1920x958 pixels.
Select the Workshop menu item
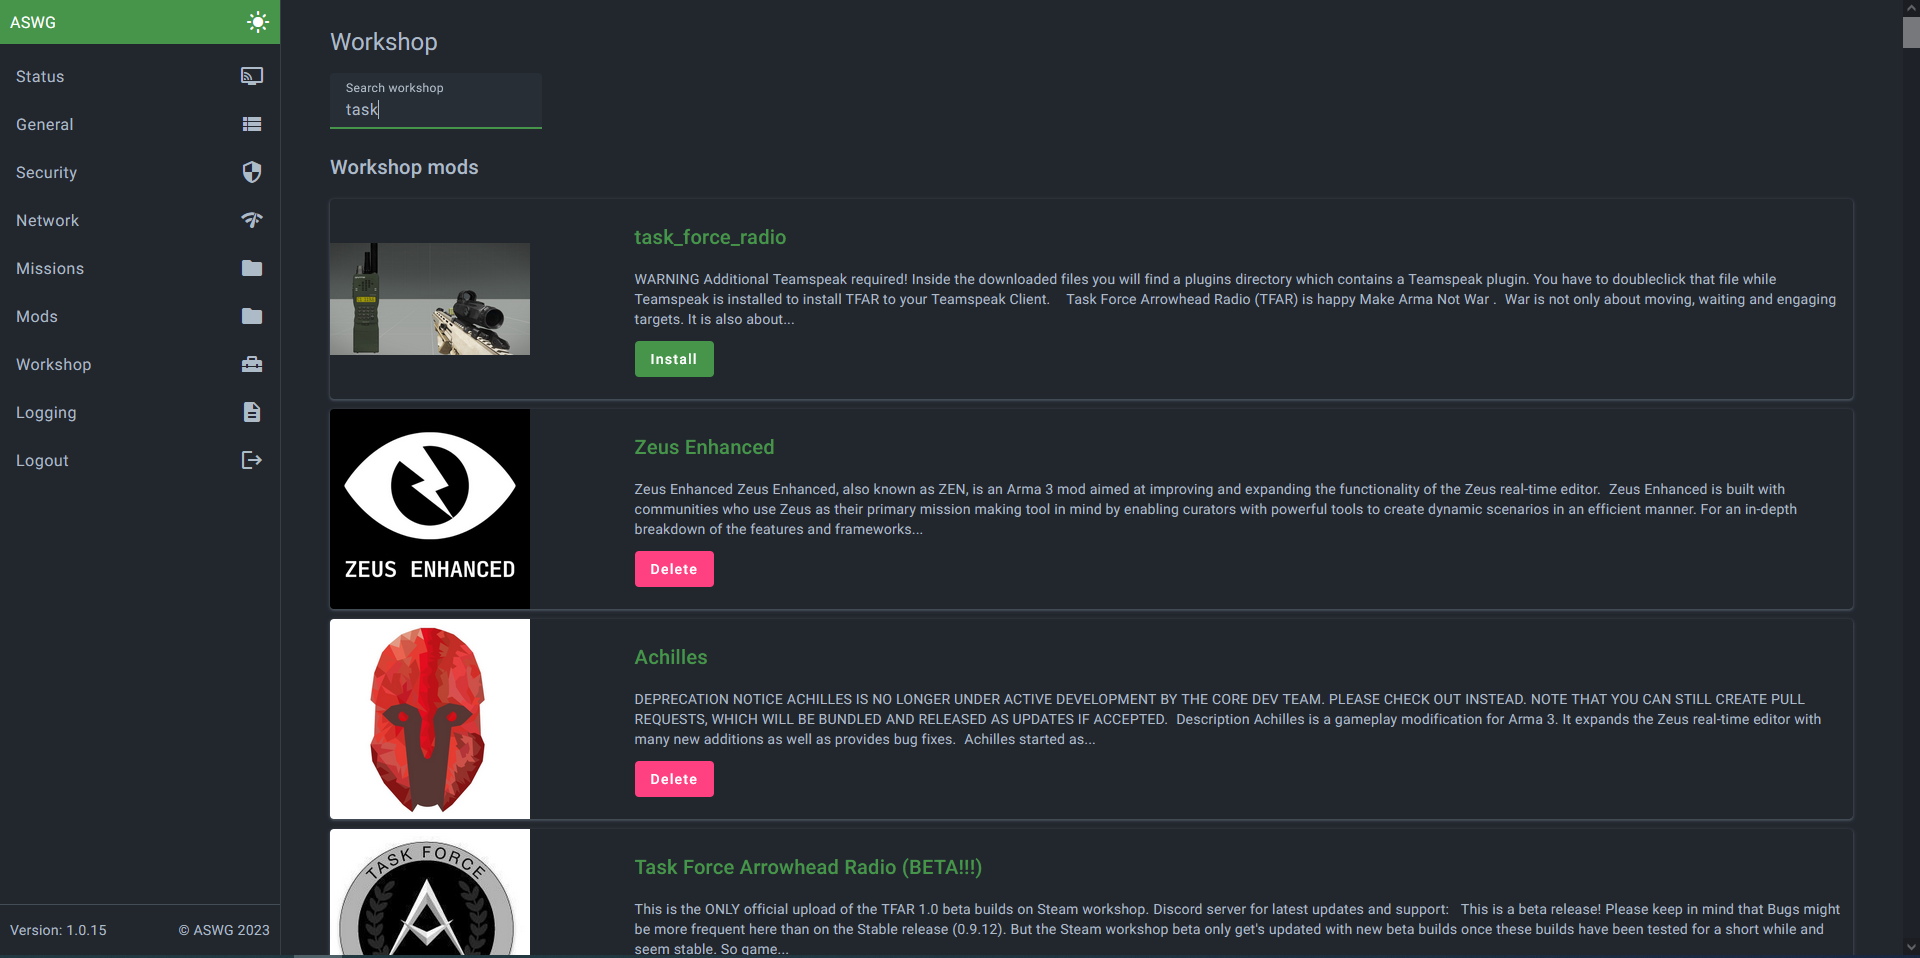140,364
